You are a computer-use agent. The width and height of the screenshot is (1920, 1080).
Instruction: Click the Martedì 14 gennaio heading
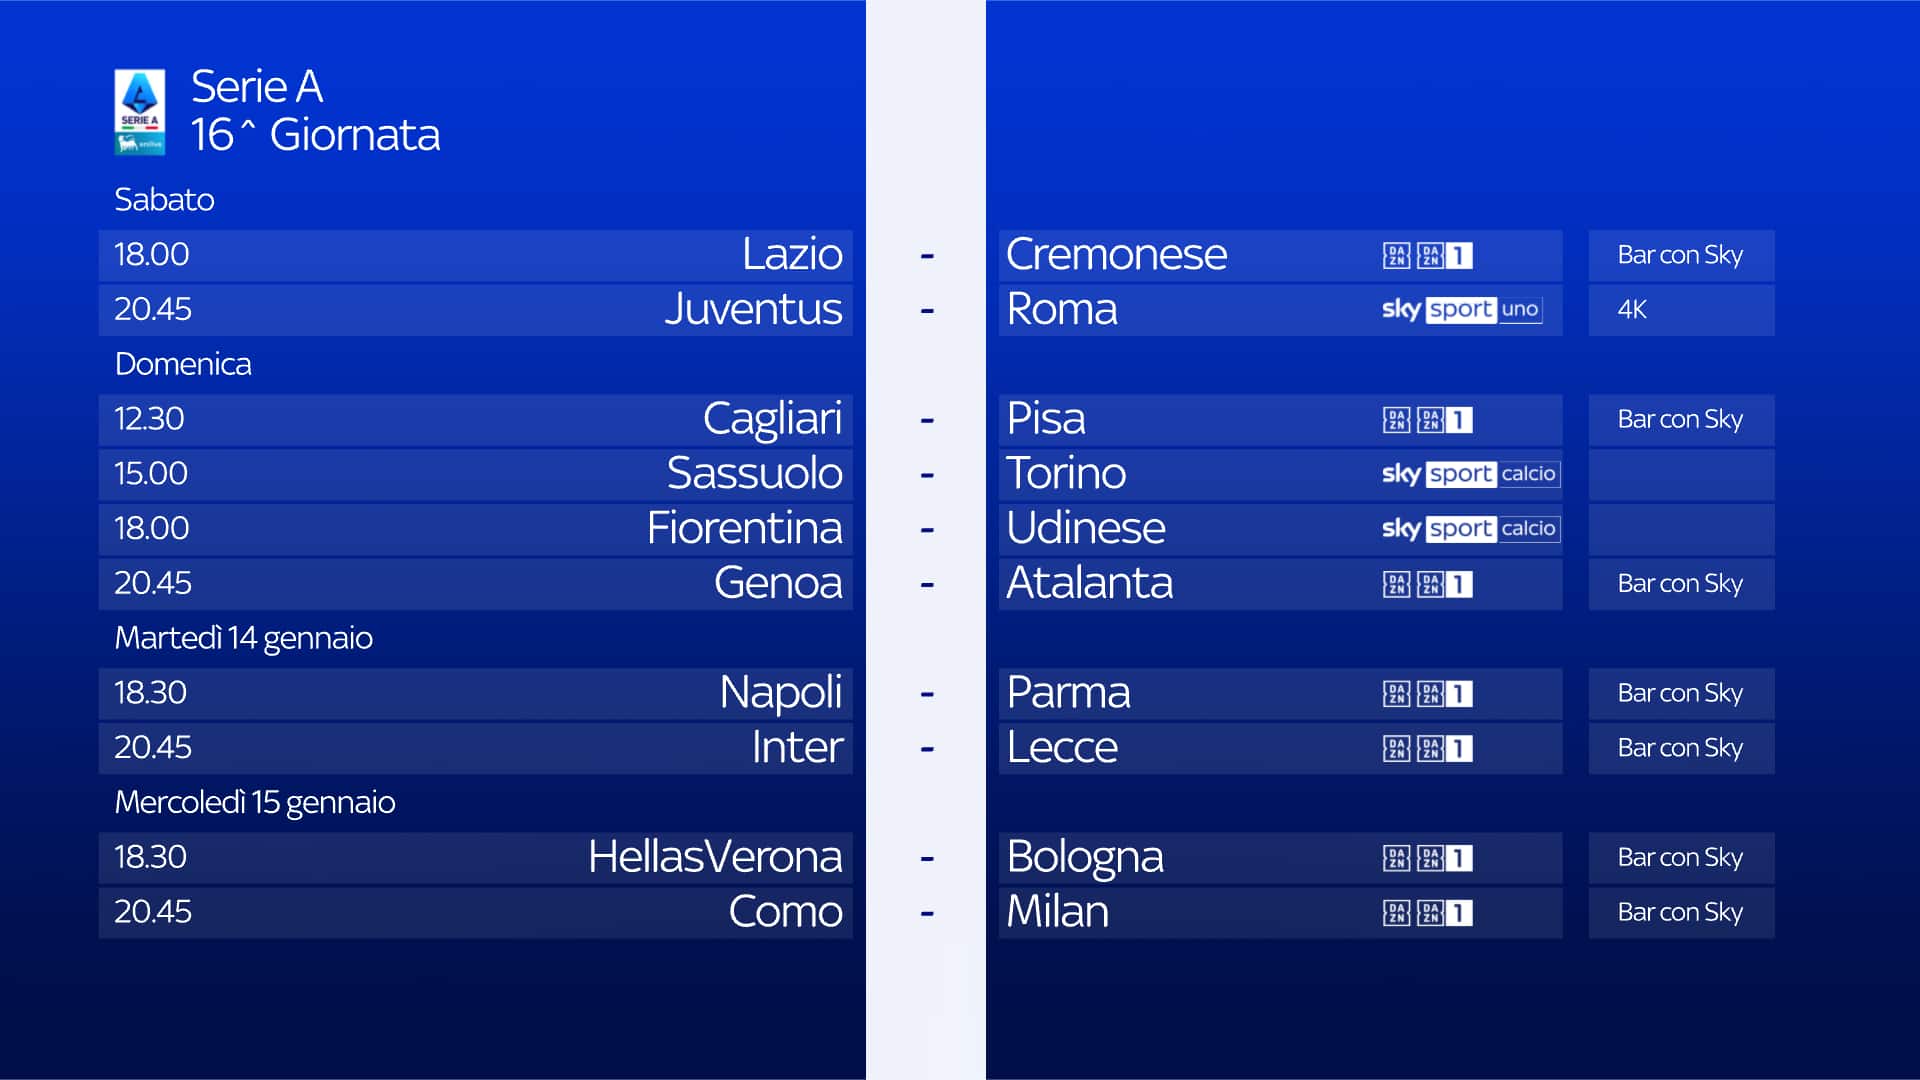click(243, 638)
